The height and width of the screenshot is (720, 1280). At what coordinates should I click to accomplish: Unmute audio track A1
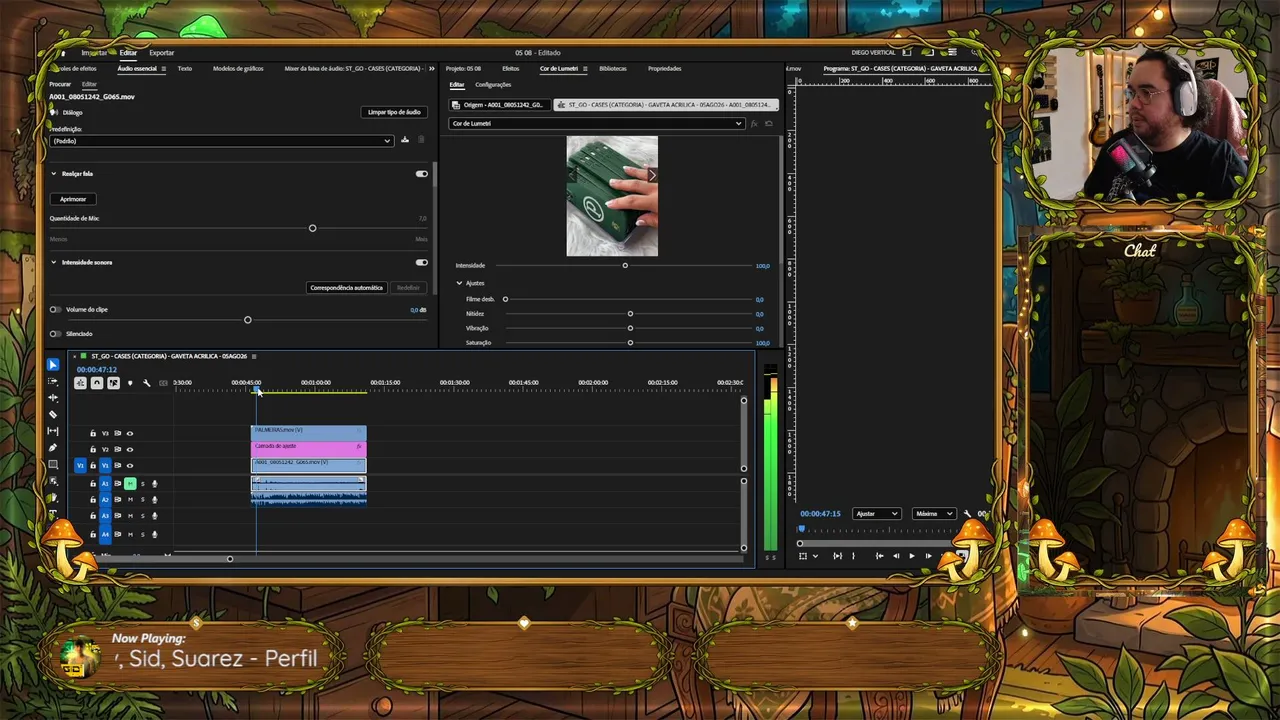130,484
